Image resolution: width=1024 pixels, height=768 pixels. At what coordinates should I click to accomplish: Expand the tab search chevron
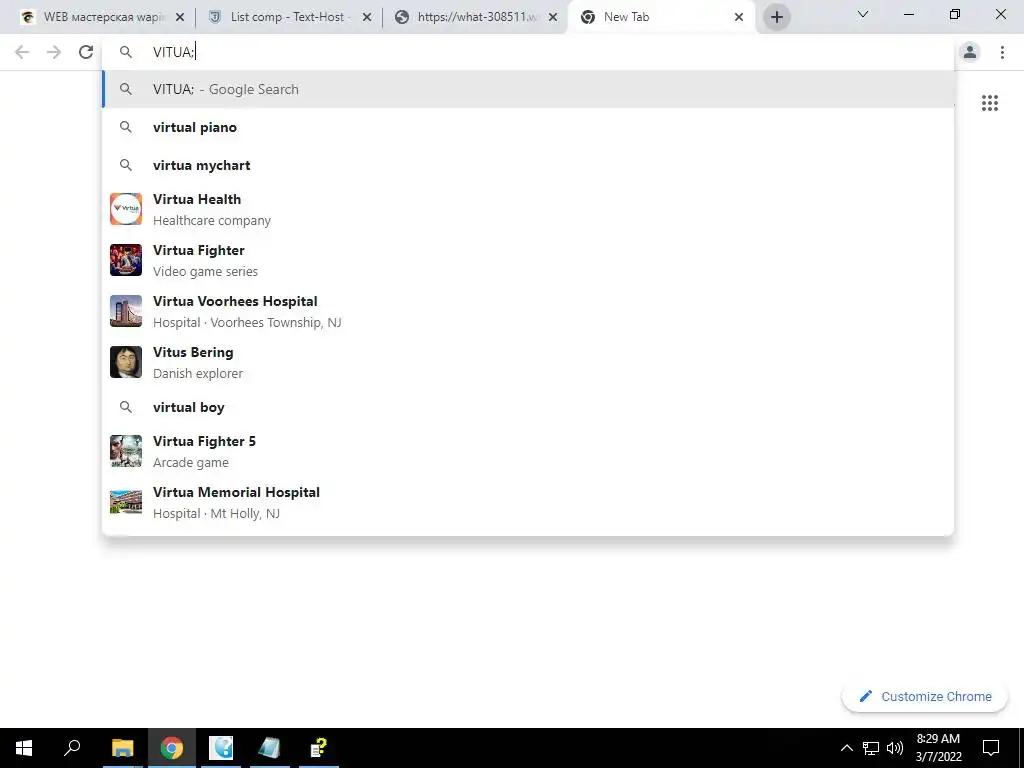[863, 14]
